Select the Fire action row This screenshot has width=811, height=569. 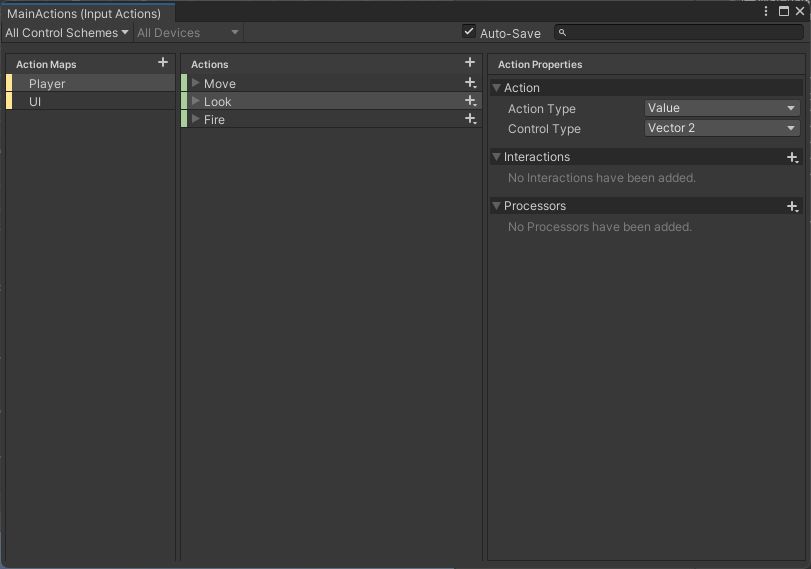(x=331, y=119)
